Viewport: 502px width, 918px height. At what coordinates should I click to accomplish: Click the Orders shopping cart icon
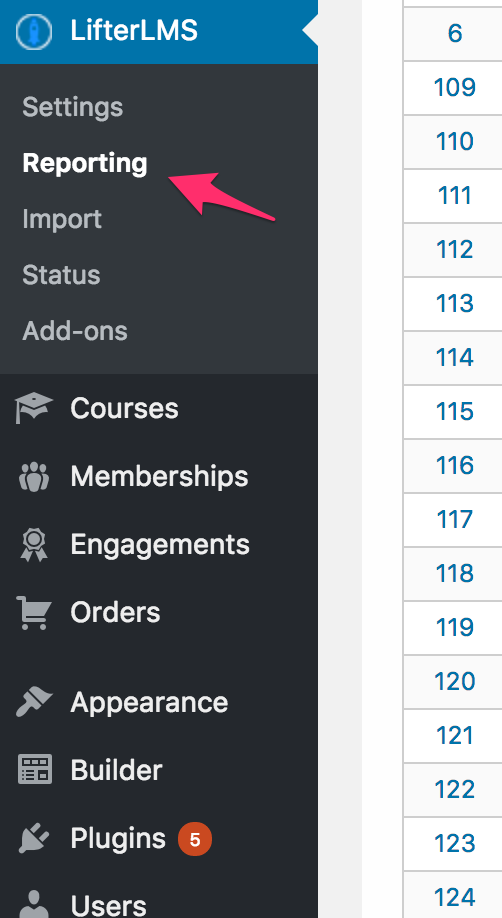34,612
